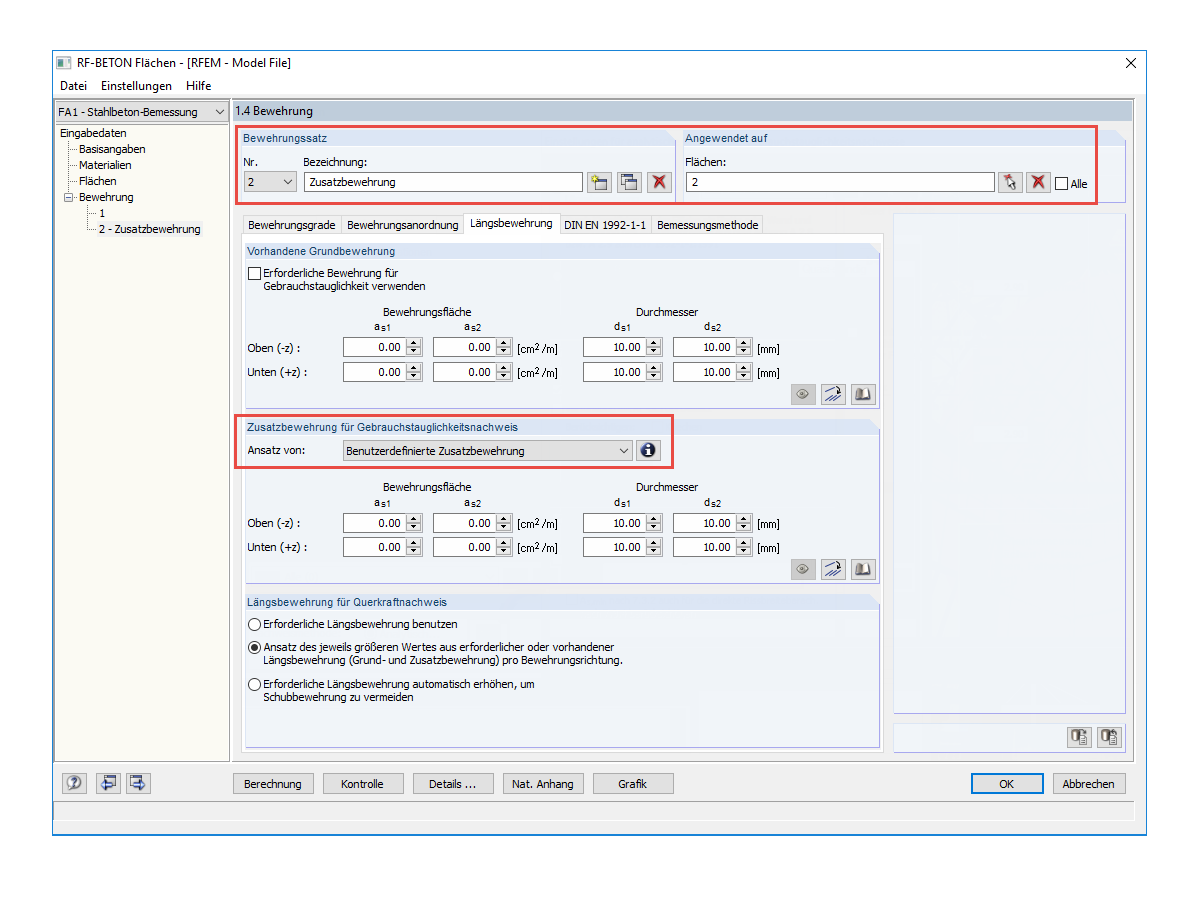Screen dimensions: 1200x900
Task: Pick surfaces graphically icon next to Flächen
Action: (x=1010, y=182)
